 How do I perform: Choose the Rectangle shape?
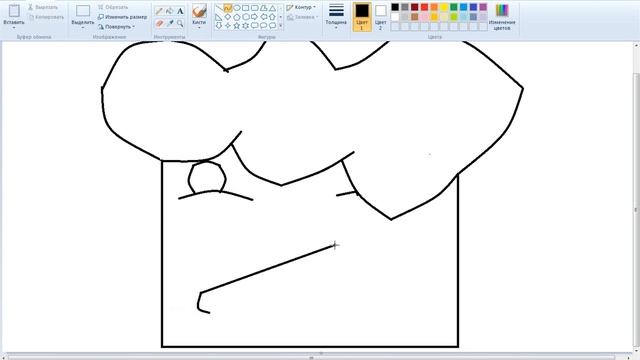pos(246,8)
